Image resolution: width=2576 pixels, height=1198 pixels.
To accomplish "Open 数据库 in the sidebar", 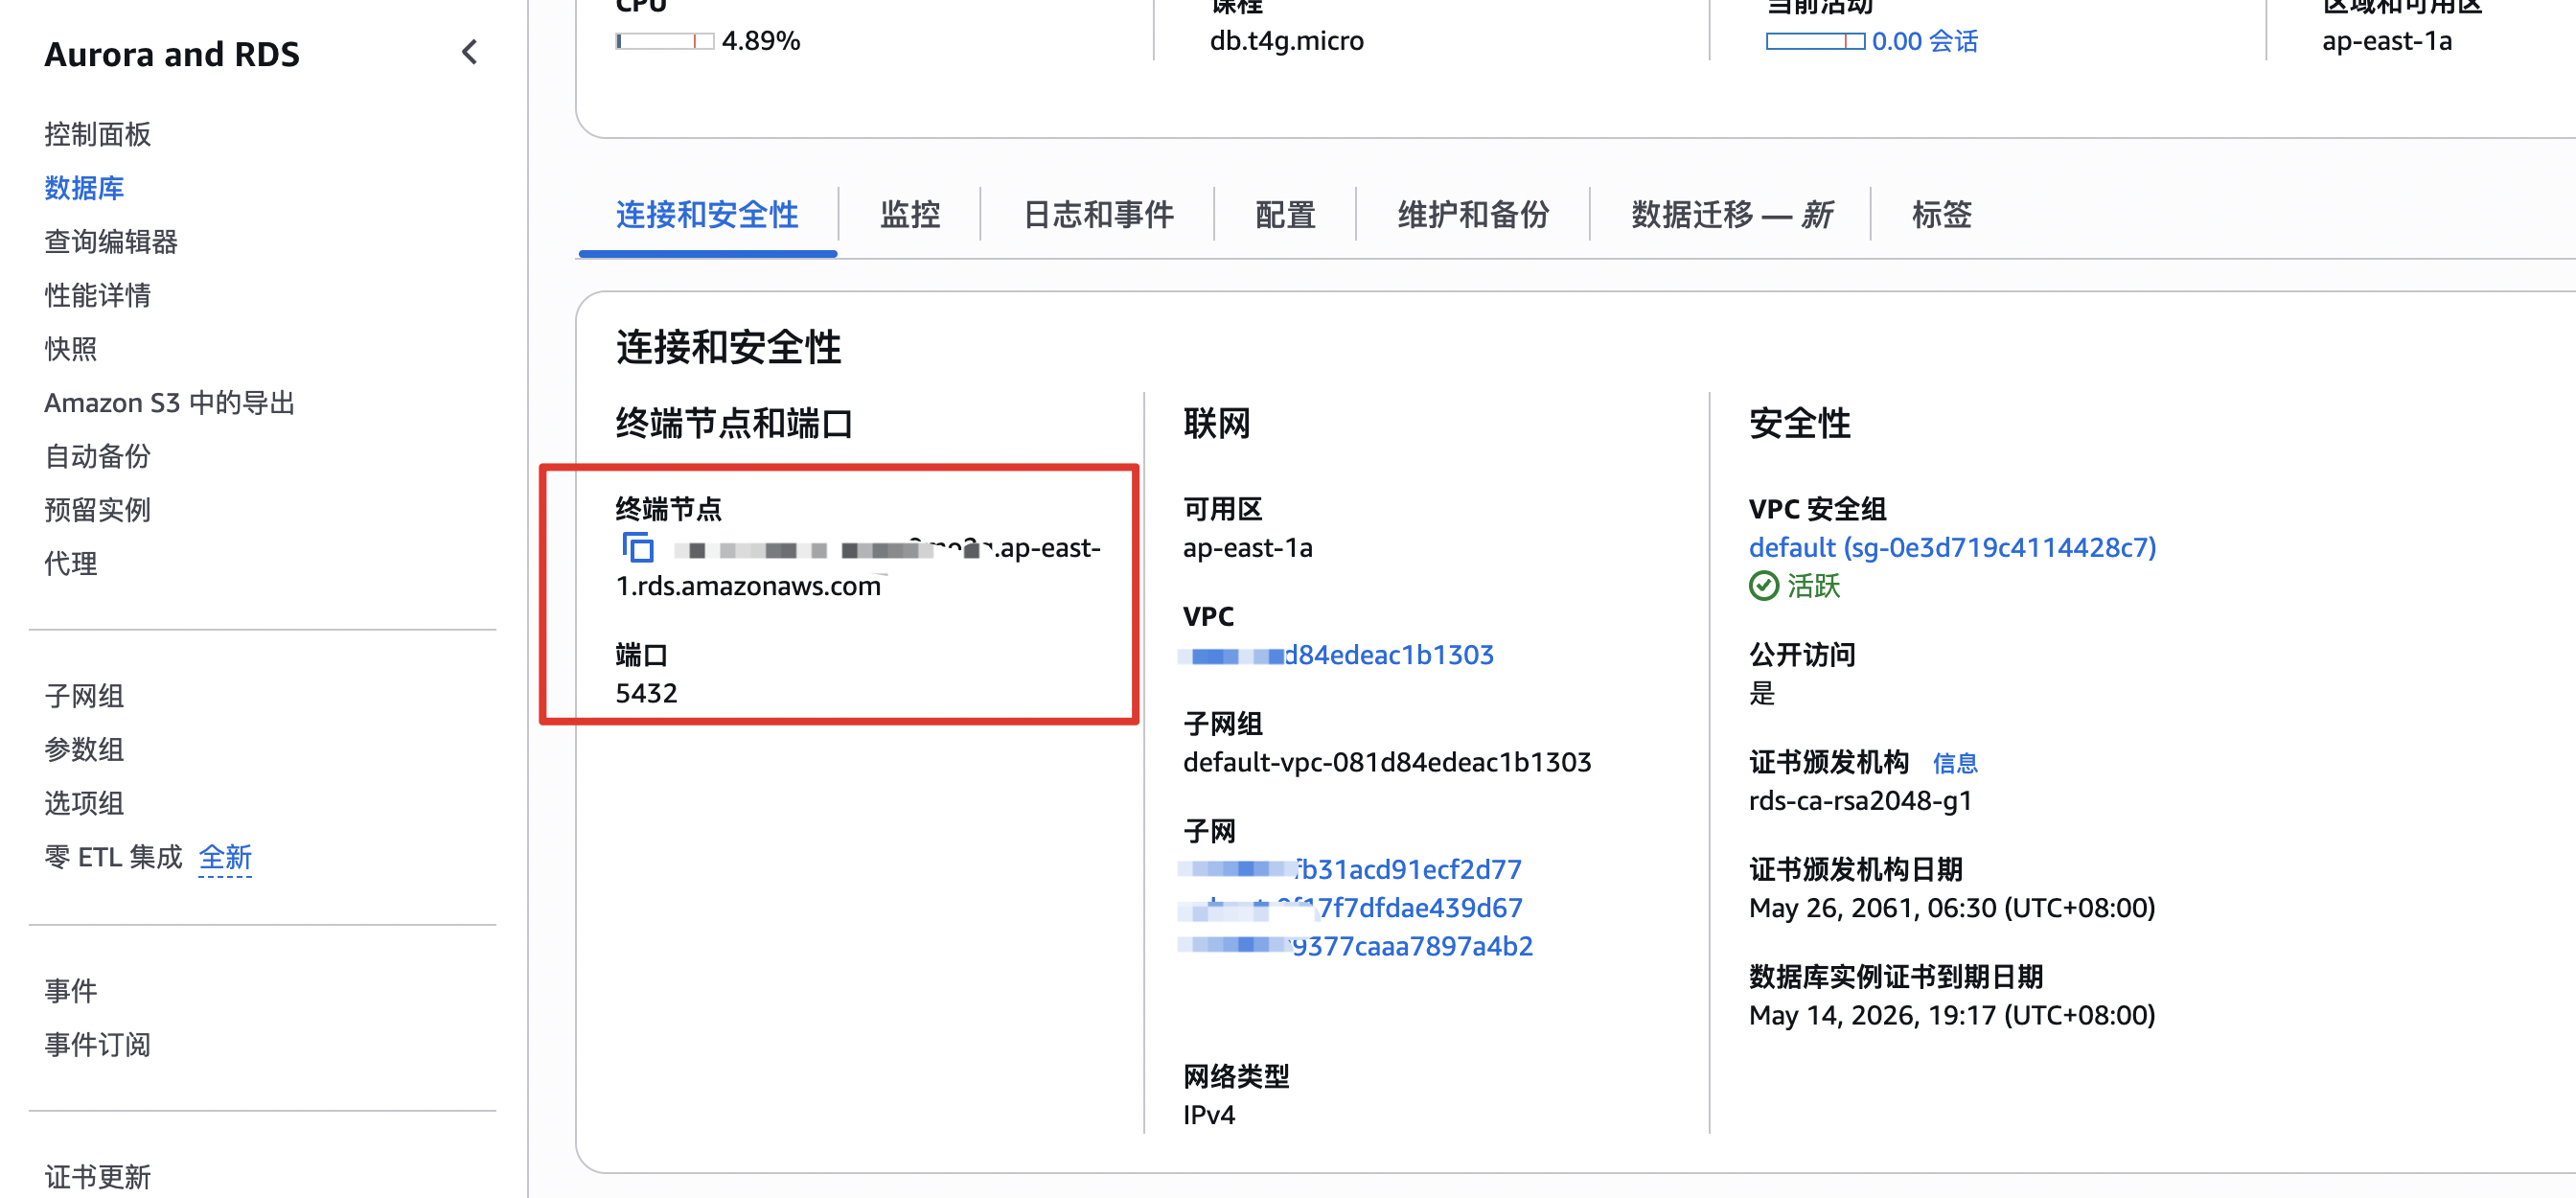I will tap(84, 188).
